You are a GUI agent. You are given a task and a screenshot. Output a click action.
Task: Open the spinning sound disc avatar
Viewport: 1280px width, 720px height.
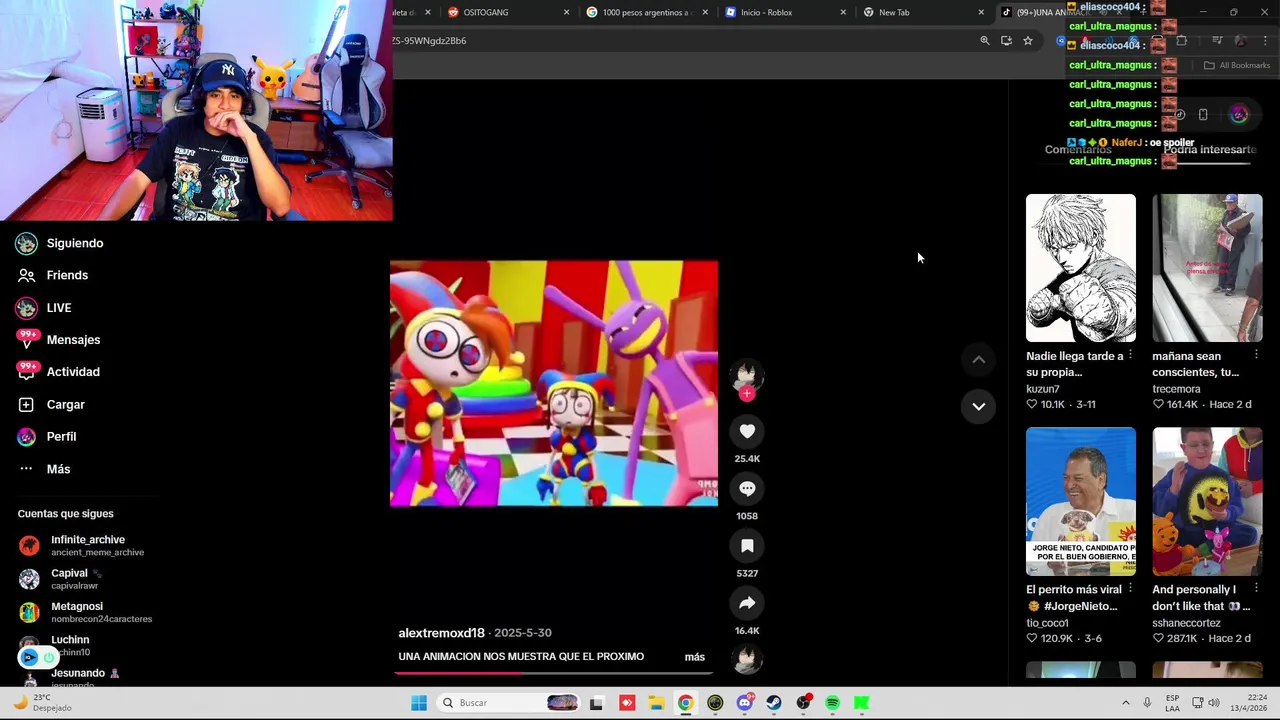(747, 660)
